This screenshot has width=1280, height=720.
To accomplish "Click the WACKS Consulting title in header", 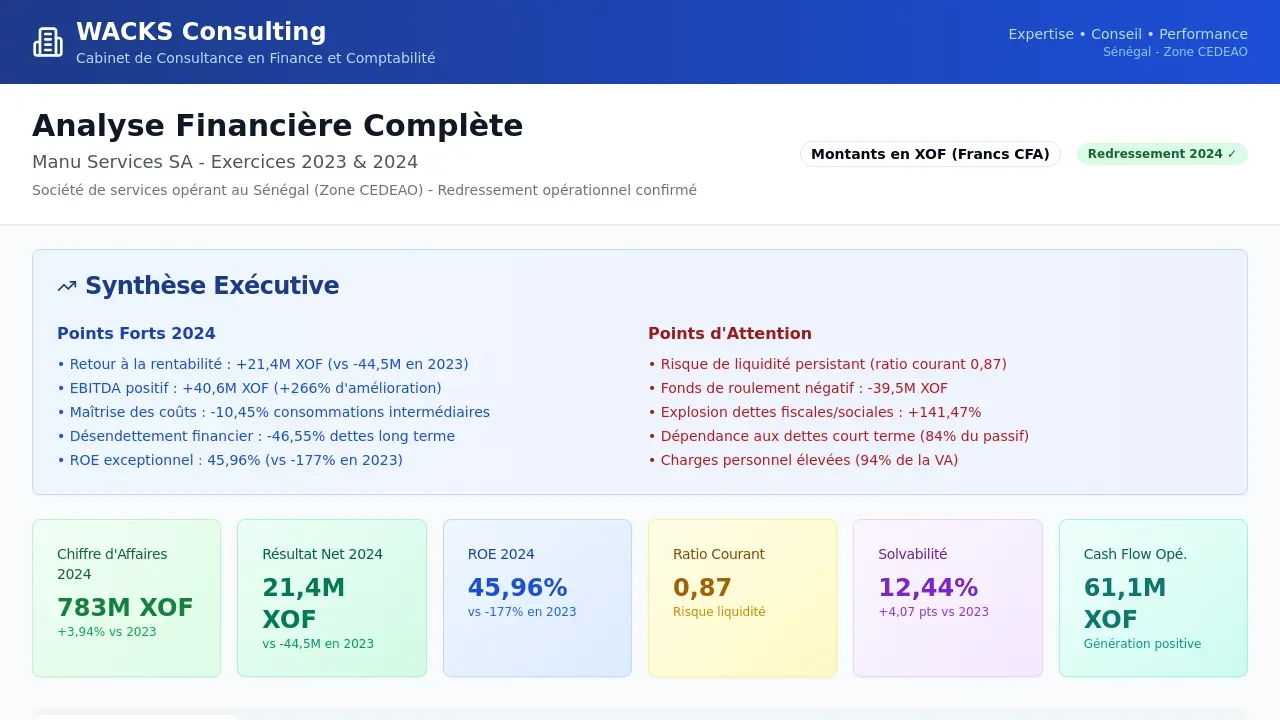I will 201,32.
